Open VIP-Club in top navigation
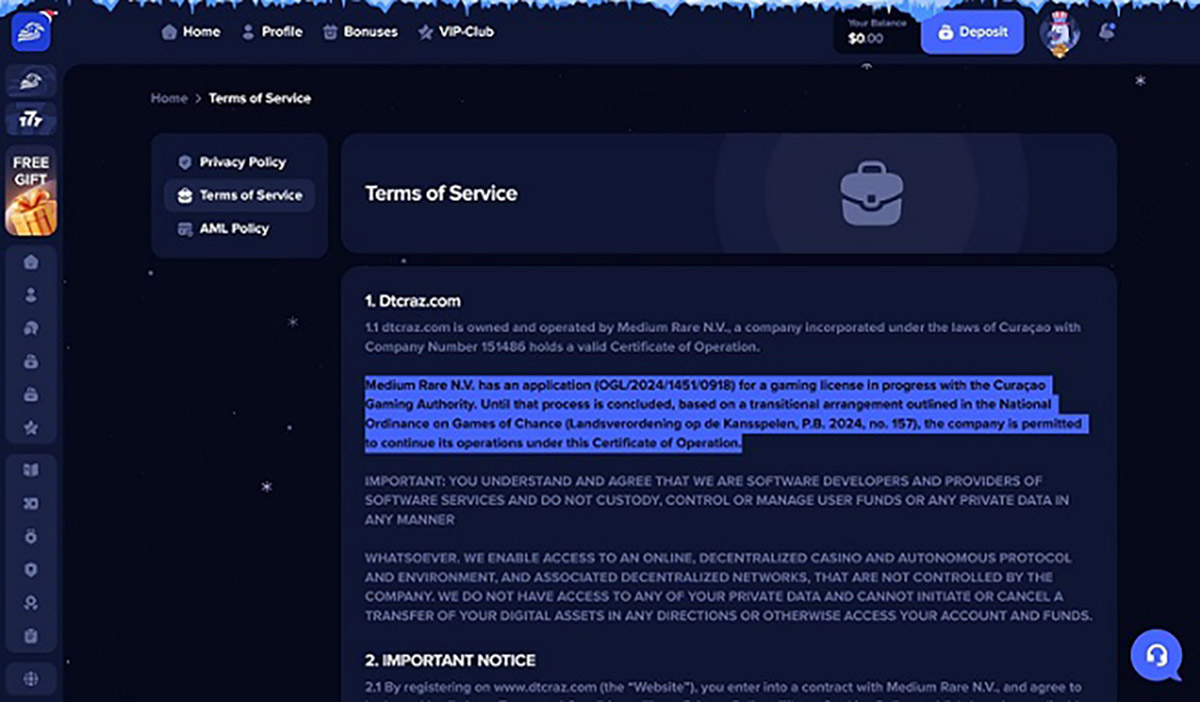The height and width of the screenshot is (702, 1200). pyautogui.click(x=456, y=32)
